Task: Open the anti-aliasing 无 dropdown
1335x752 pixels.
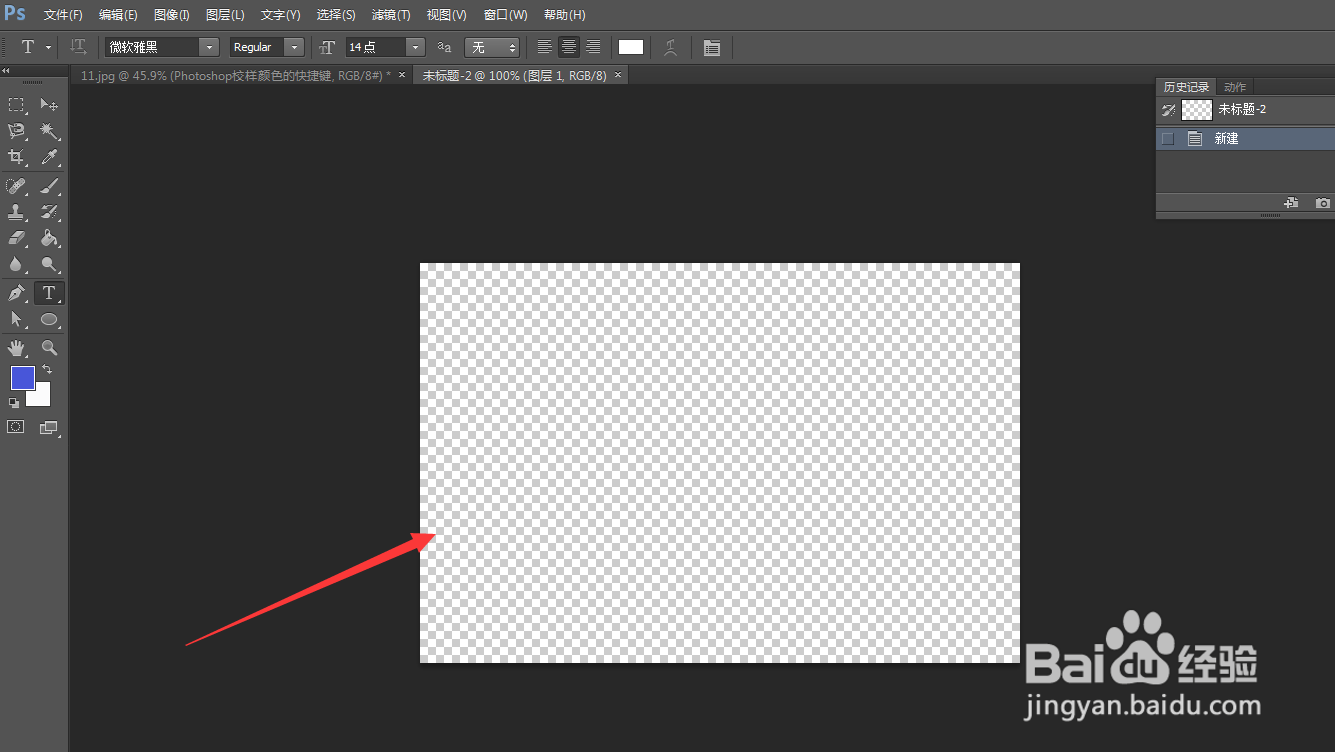Action: [492, 47]
